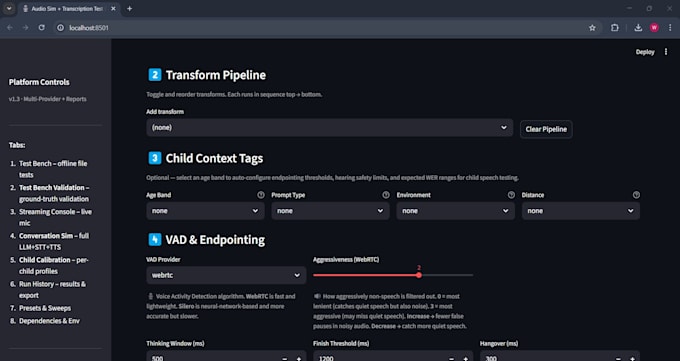Open the browser downloads icon
The image size is (680, 361).
[x=638, y=28]
